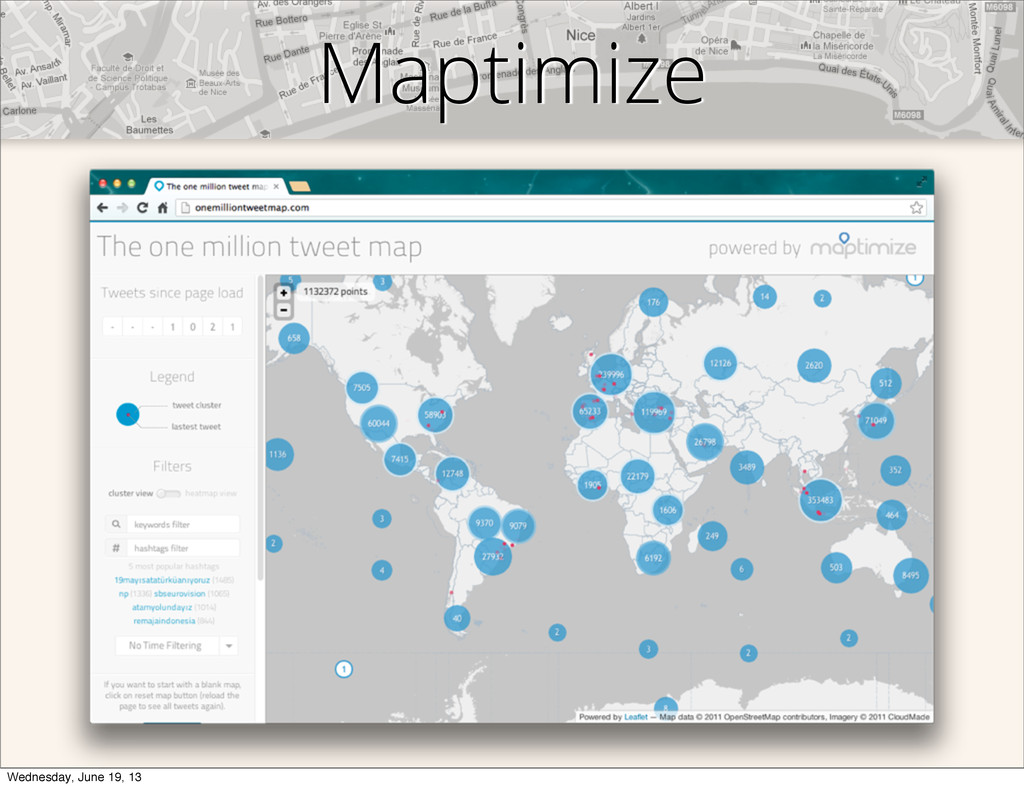Zoom out on map with minus button
The height and width of the screenshot is (788, 1024).
[x=283, y=310]
